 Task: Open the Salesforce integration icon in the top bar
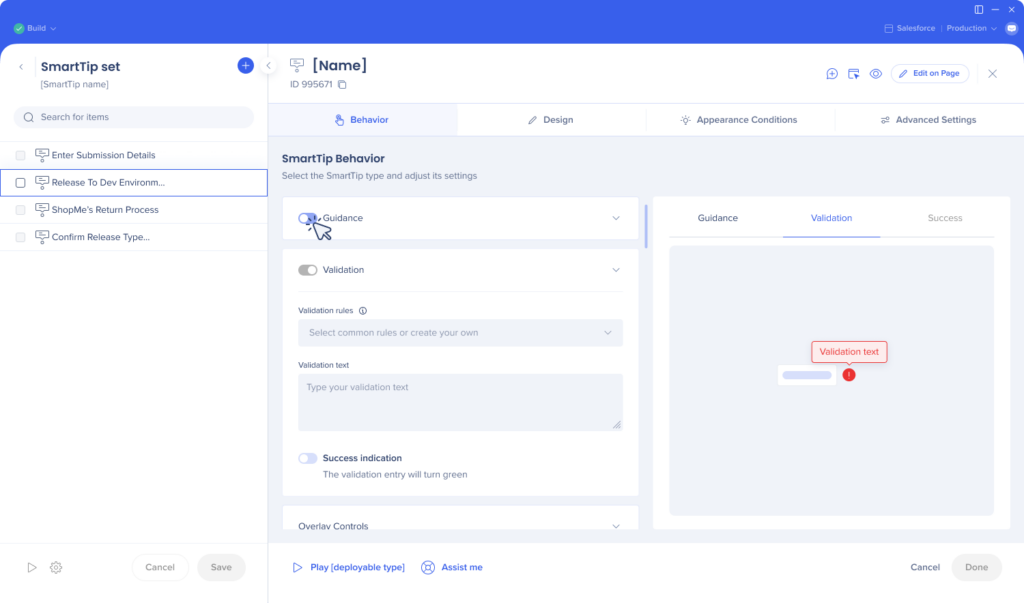(887, 28)
